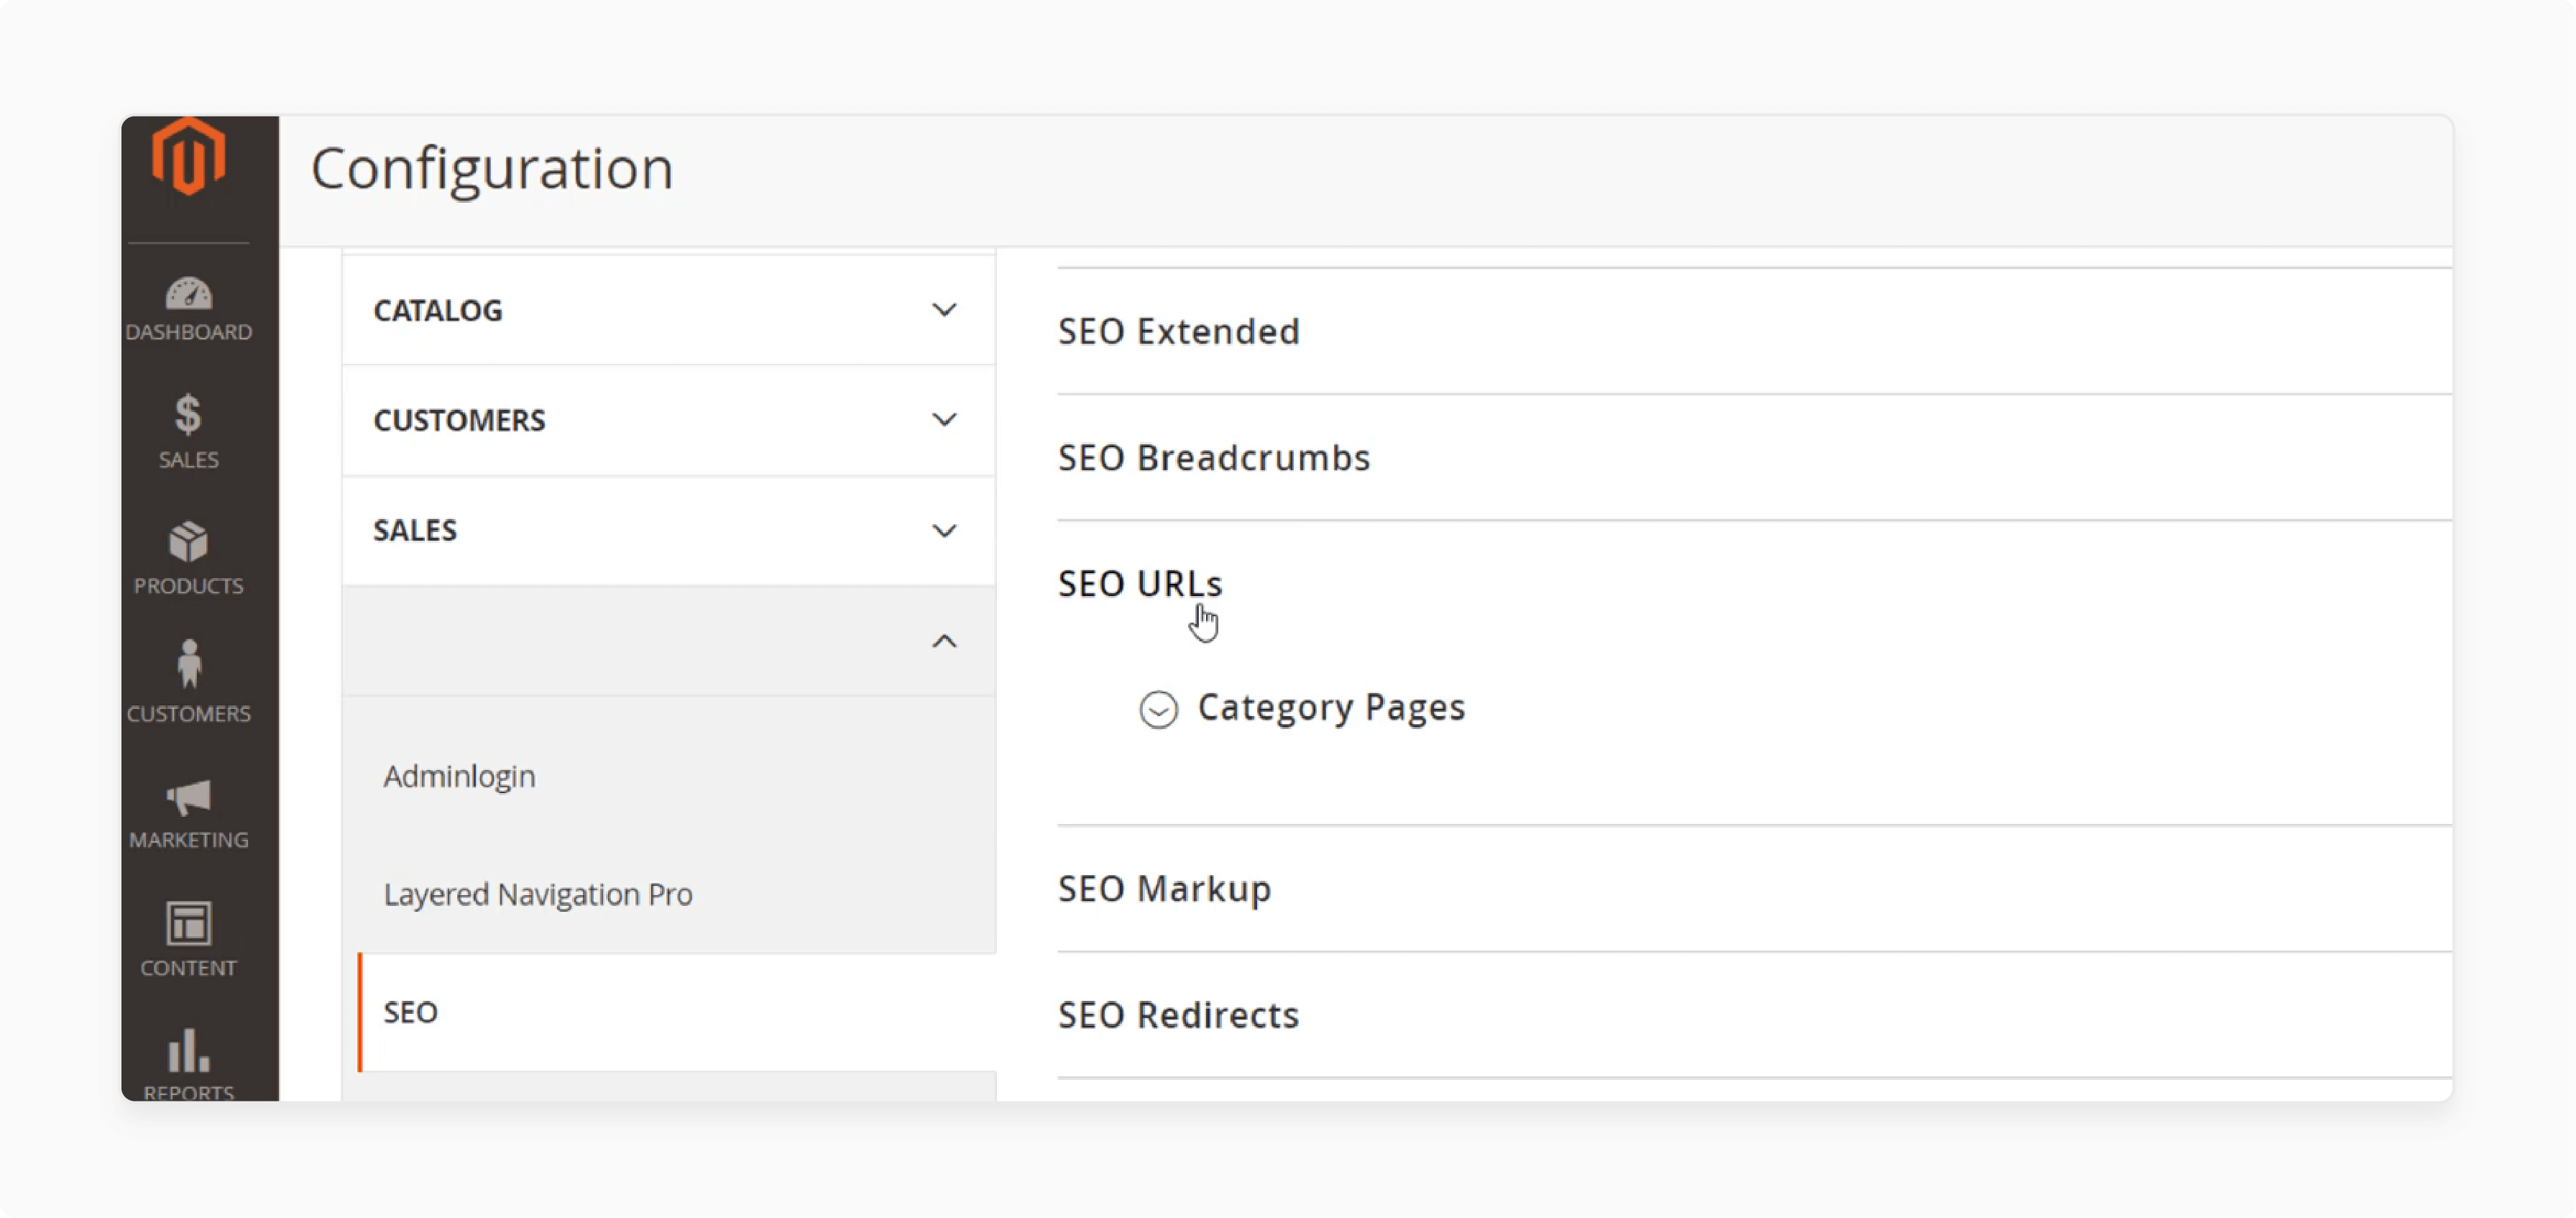Expand the CUSTOMERS configuration chevron

pos(944,420)
